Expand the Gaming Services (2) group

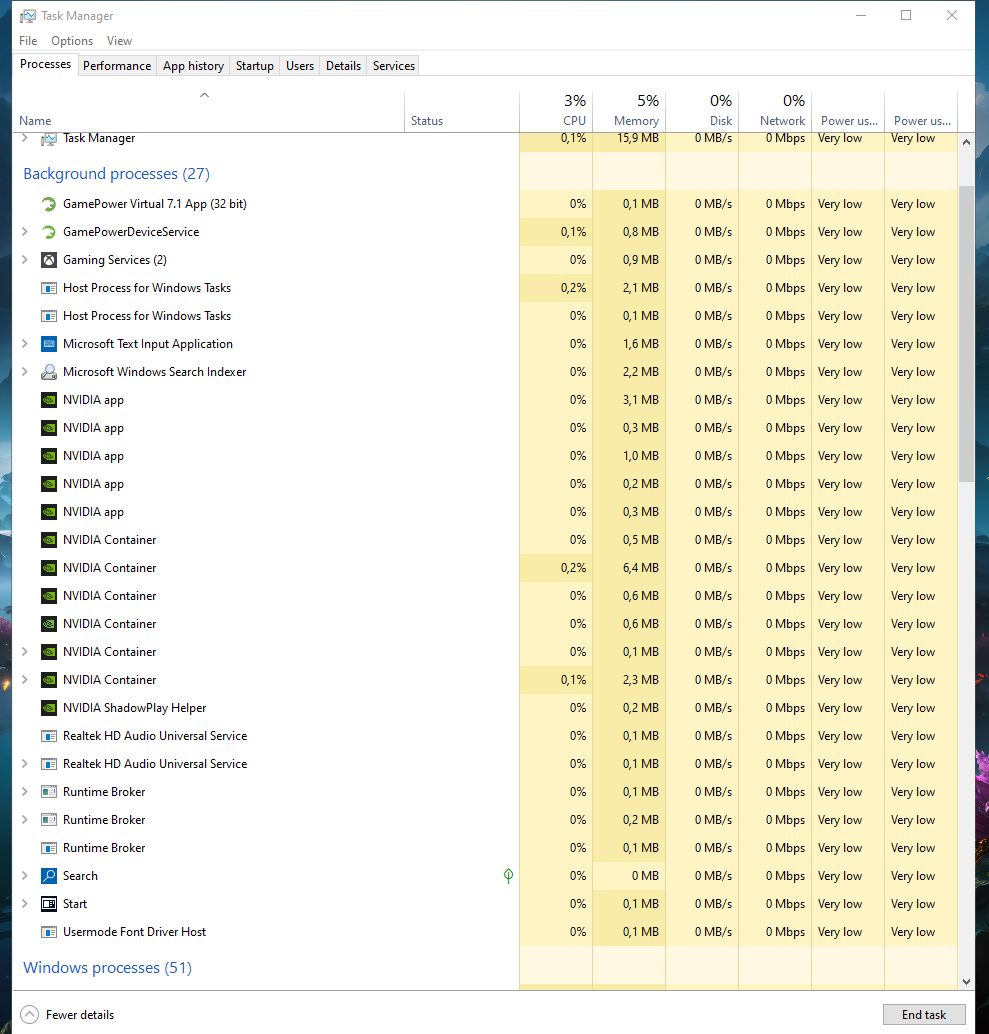click(25, 260)
